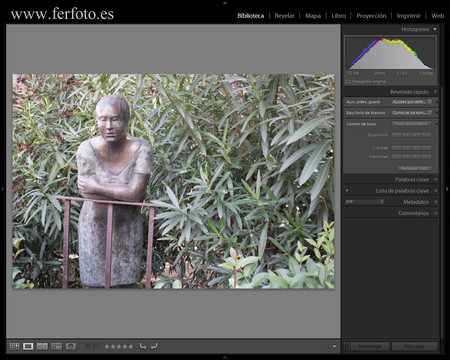Select the Loupe view icon
Viewport: 450px width, 360px height.
28,346
